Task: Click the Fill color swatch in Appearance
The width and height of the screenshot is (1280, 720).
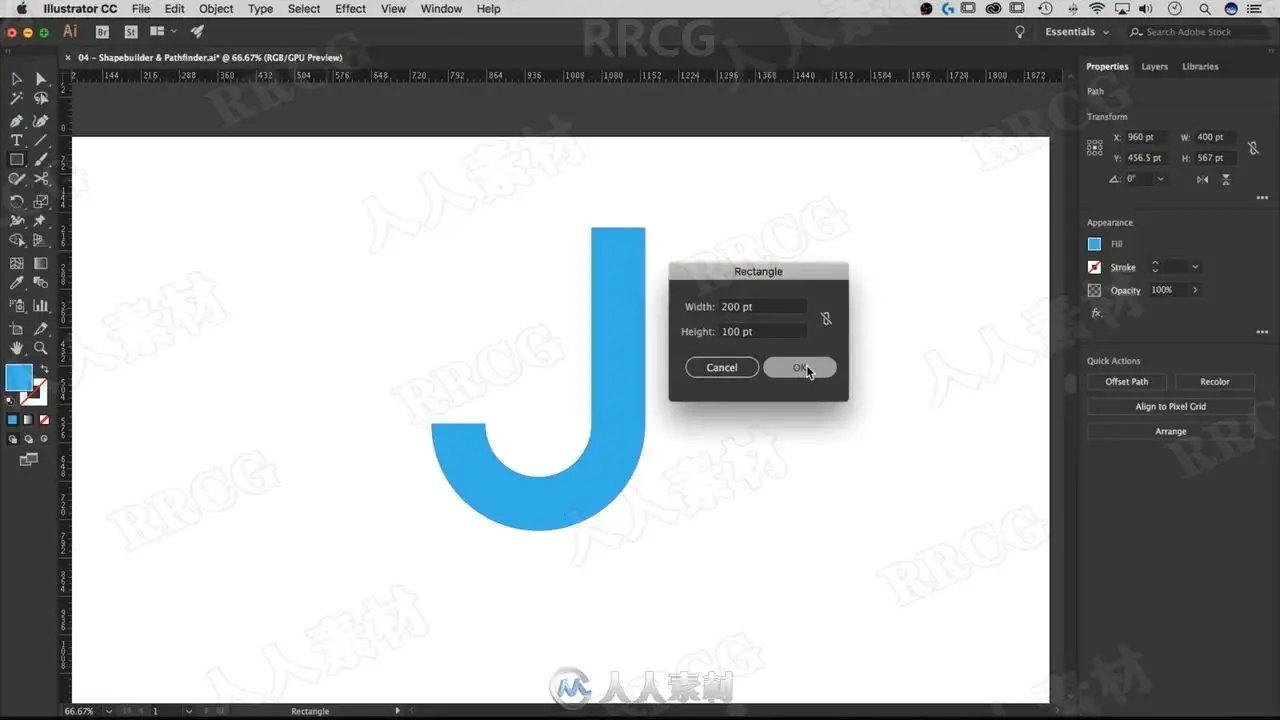Action: (x=1094, y=244)
